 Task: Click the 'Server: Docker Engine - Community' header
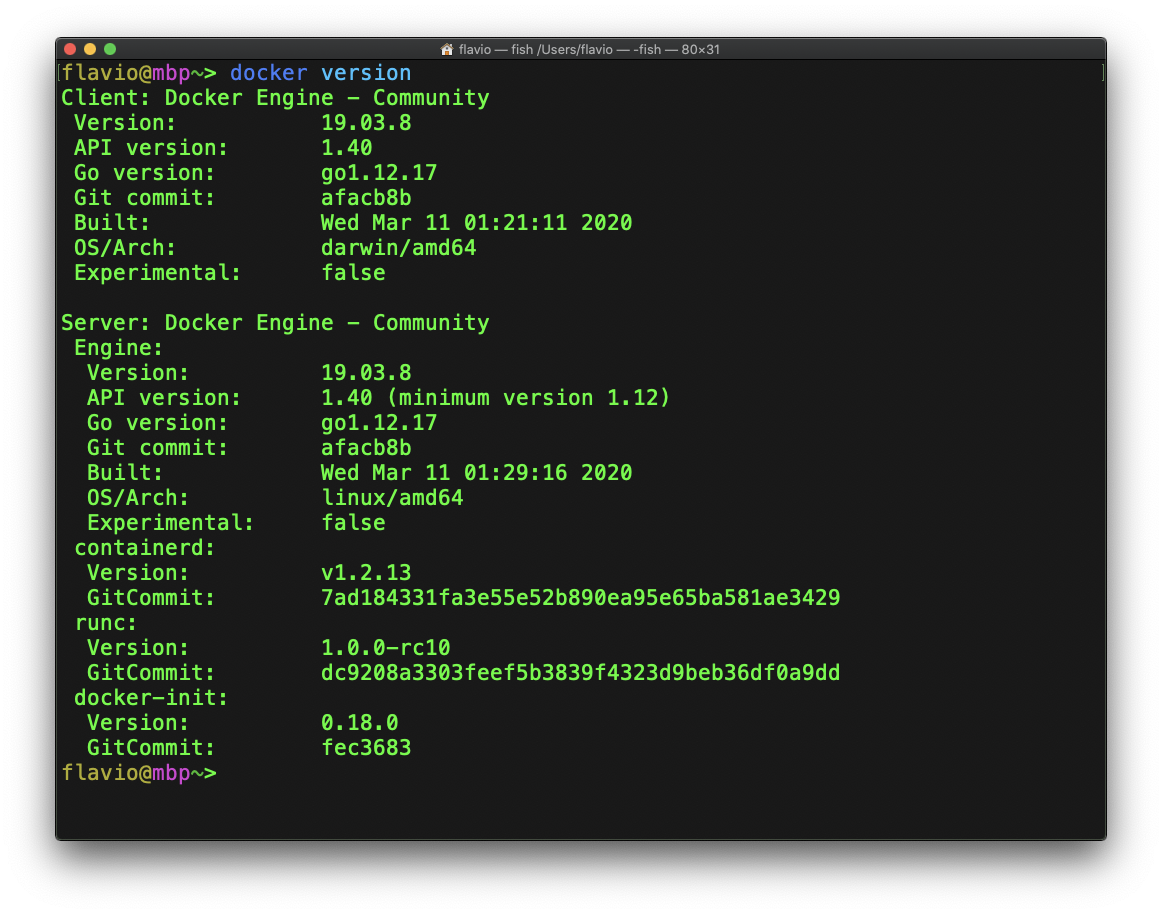pyautogui.click(x=275, y=323)
